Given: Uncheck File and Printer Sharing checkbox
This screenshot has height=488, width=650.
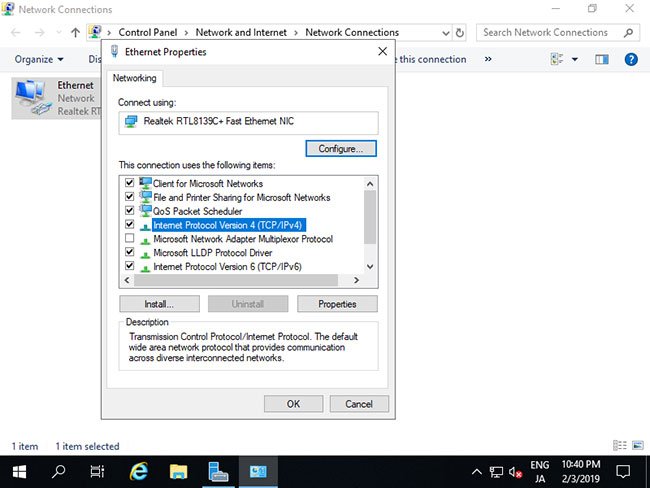Looking at the screenshot, I should pos(129,197).
